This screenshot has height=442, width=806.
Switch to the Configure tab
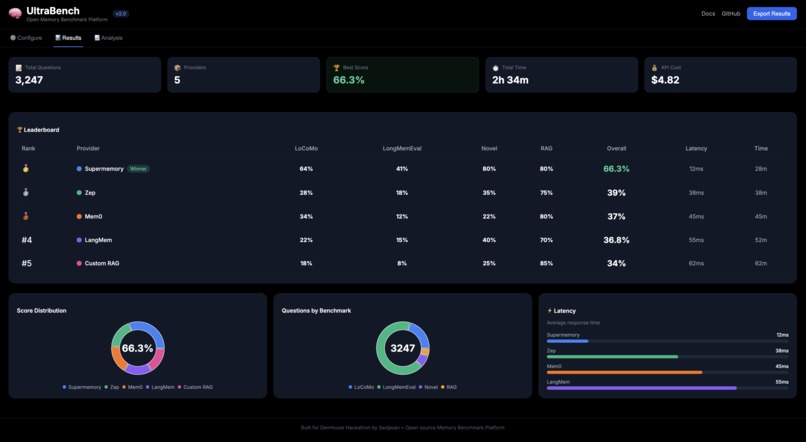(x=26, y=38)
